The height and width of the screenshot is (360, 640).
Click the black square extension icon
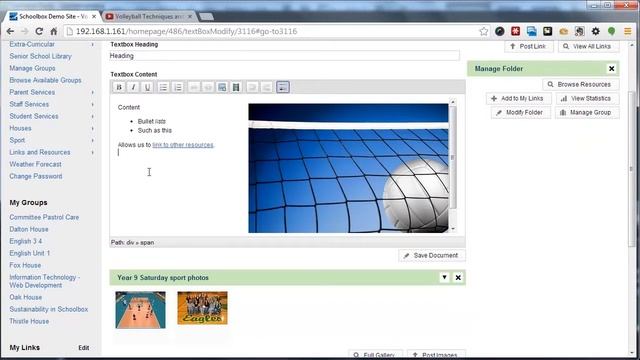pos(547,31)
